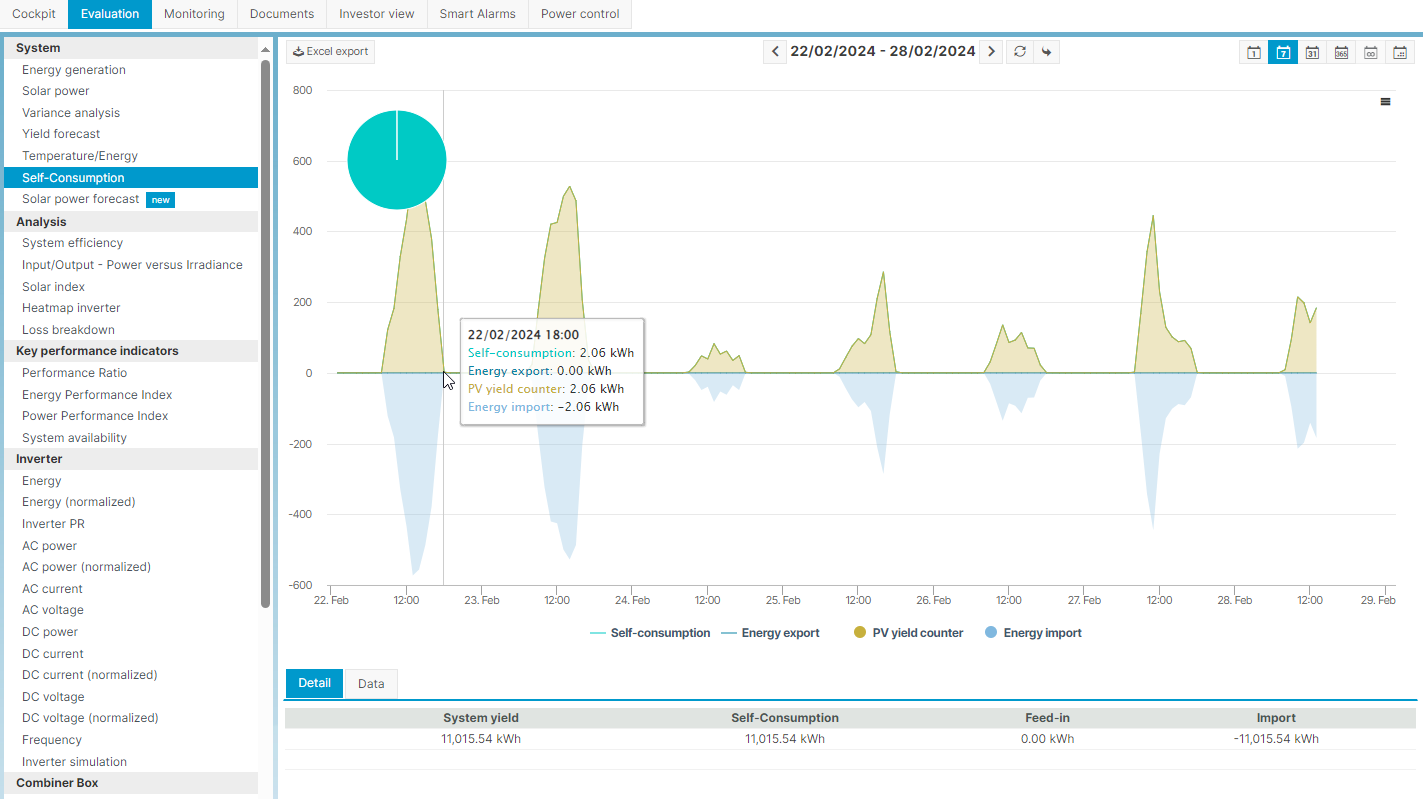Open the custom date range calendar
The width and height of the screenshot is (1423, 799).
pos(1400,52)
